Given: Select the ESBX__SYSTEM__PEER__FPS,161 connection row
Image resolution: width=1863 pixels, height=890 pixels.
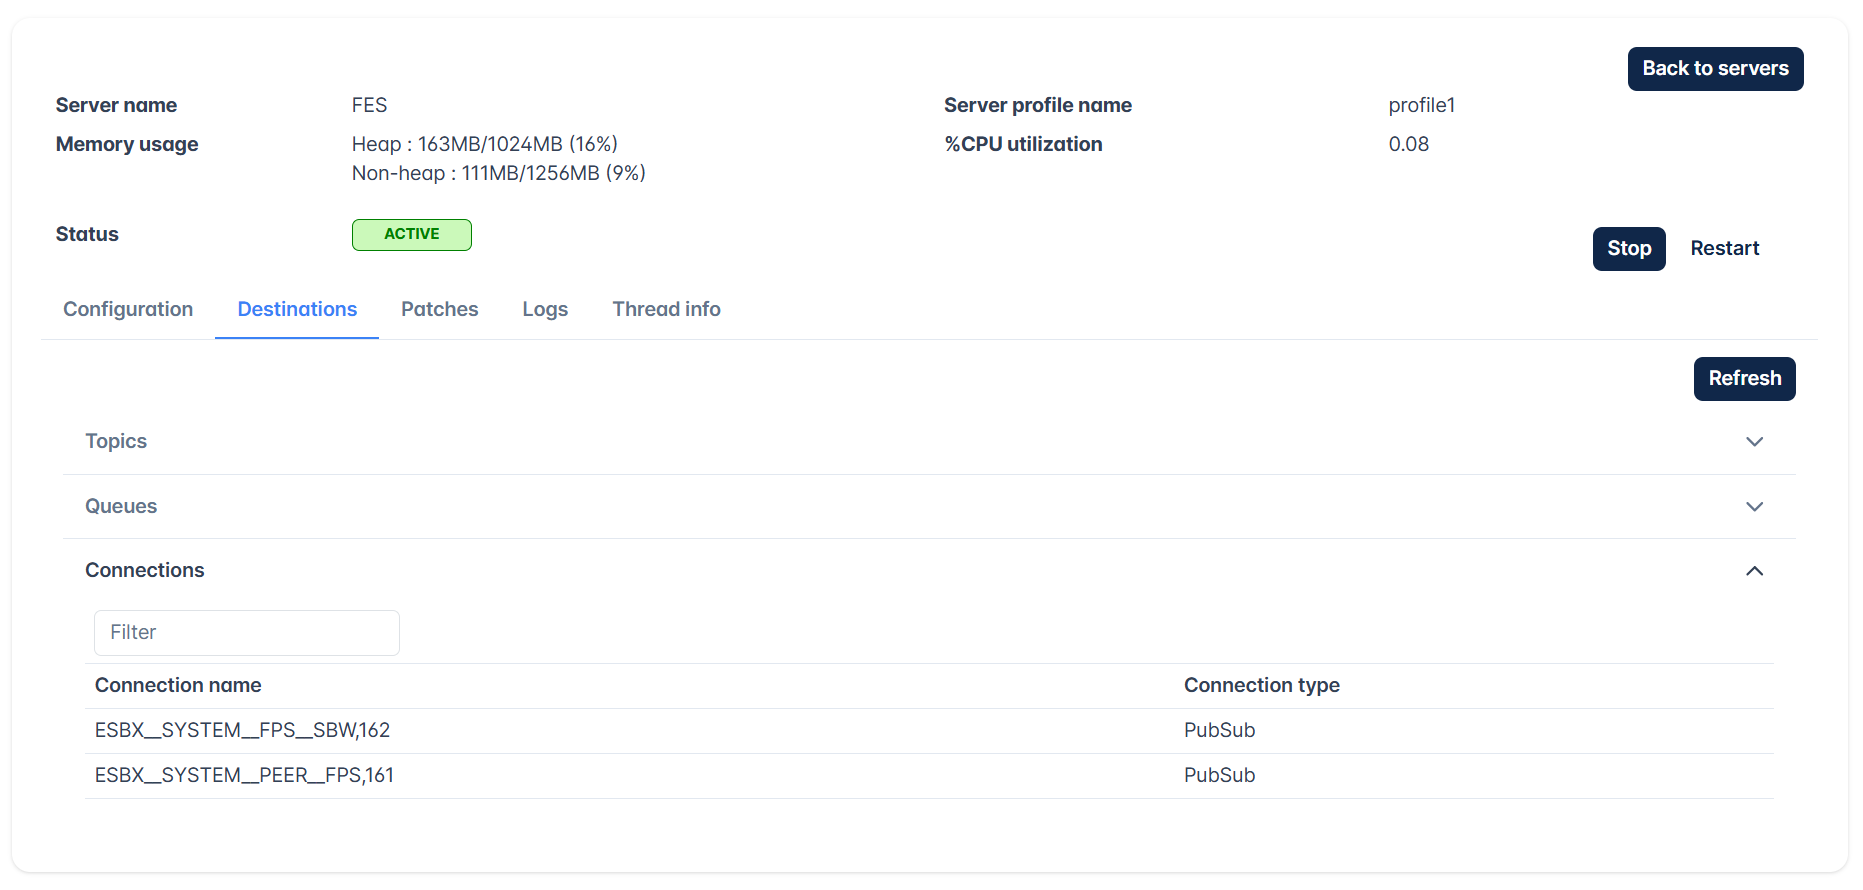Looking at the screenshot, I should click(929, 776).
